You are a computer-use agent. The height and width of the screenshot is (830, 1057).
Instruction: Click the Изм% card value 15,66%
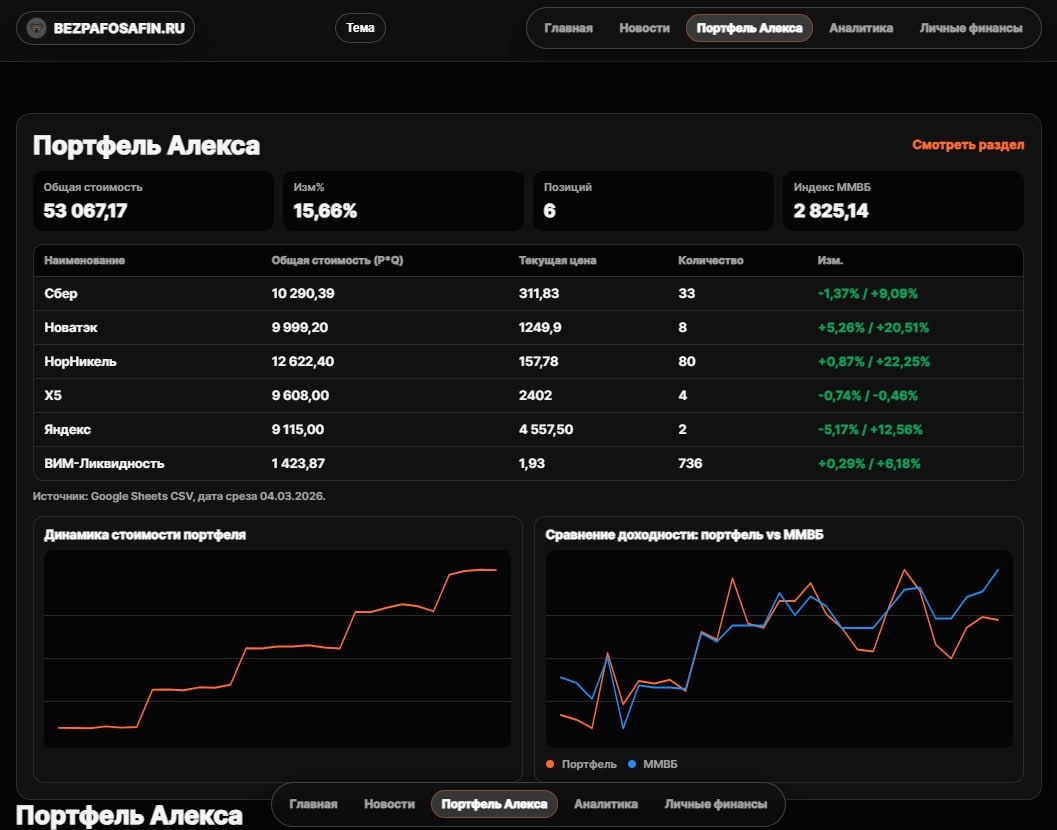click(325, 211)
